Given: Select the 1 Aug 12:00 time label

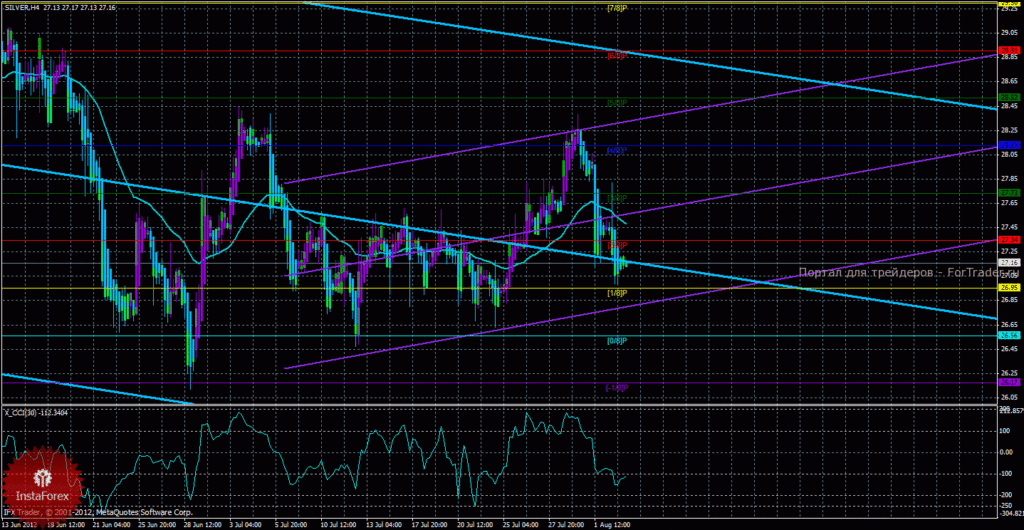Looking at the screenshot, I should click(609, 524).
